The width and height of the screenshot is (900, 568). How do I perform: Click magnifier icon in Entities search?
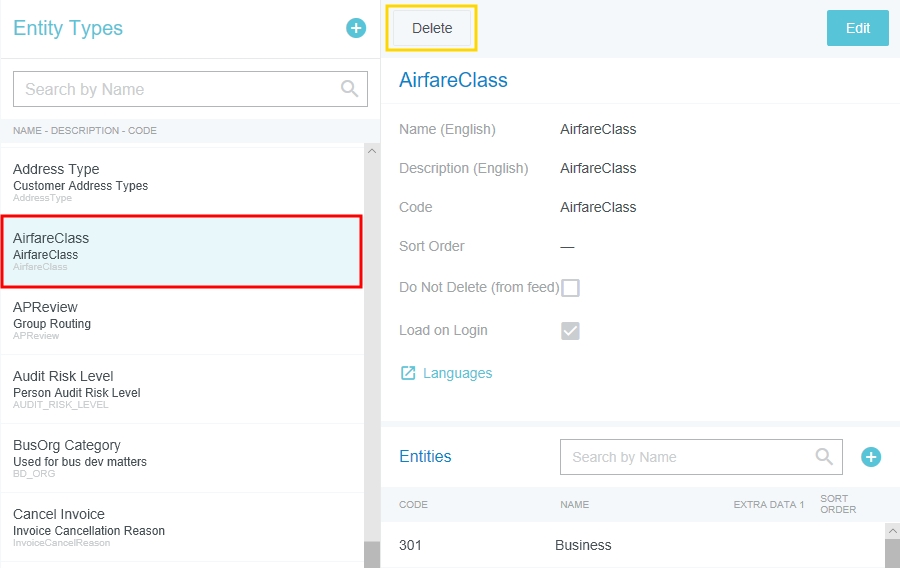(x=824, y=457)
